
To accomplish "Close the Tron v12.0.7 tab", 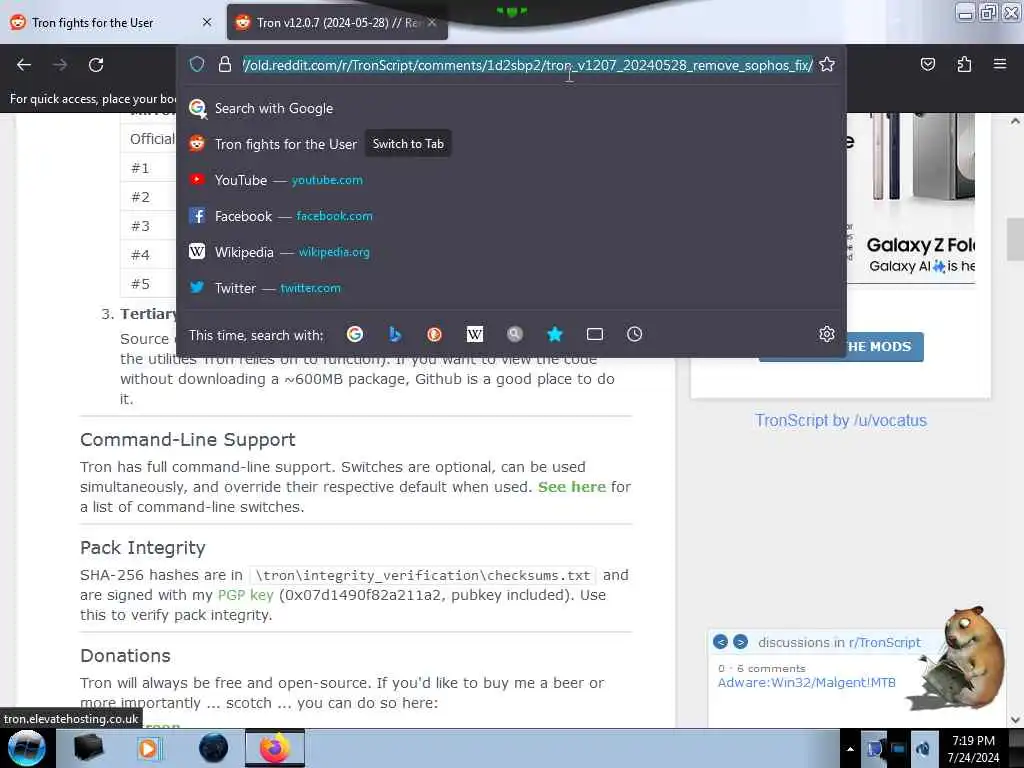I will point(432,22).
